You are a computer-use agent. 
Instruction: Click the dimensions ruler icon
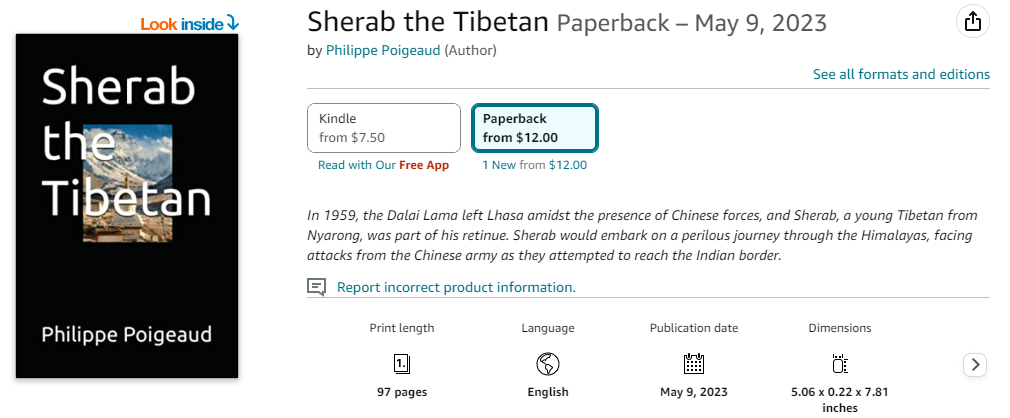pos(839,364)
